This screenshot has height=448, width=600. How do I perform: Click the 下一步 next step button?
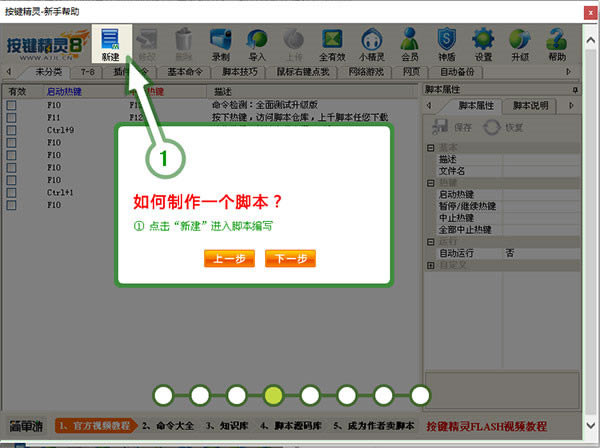tap(290, 259)
